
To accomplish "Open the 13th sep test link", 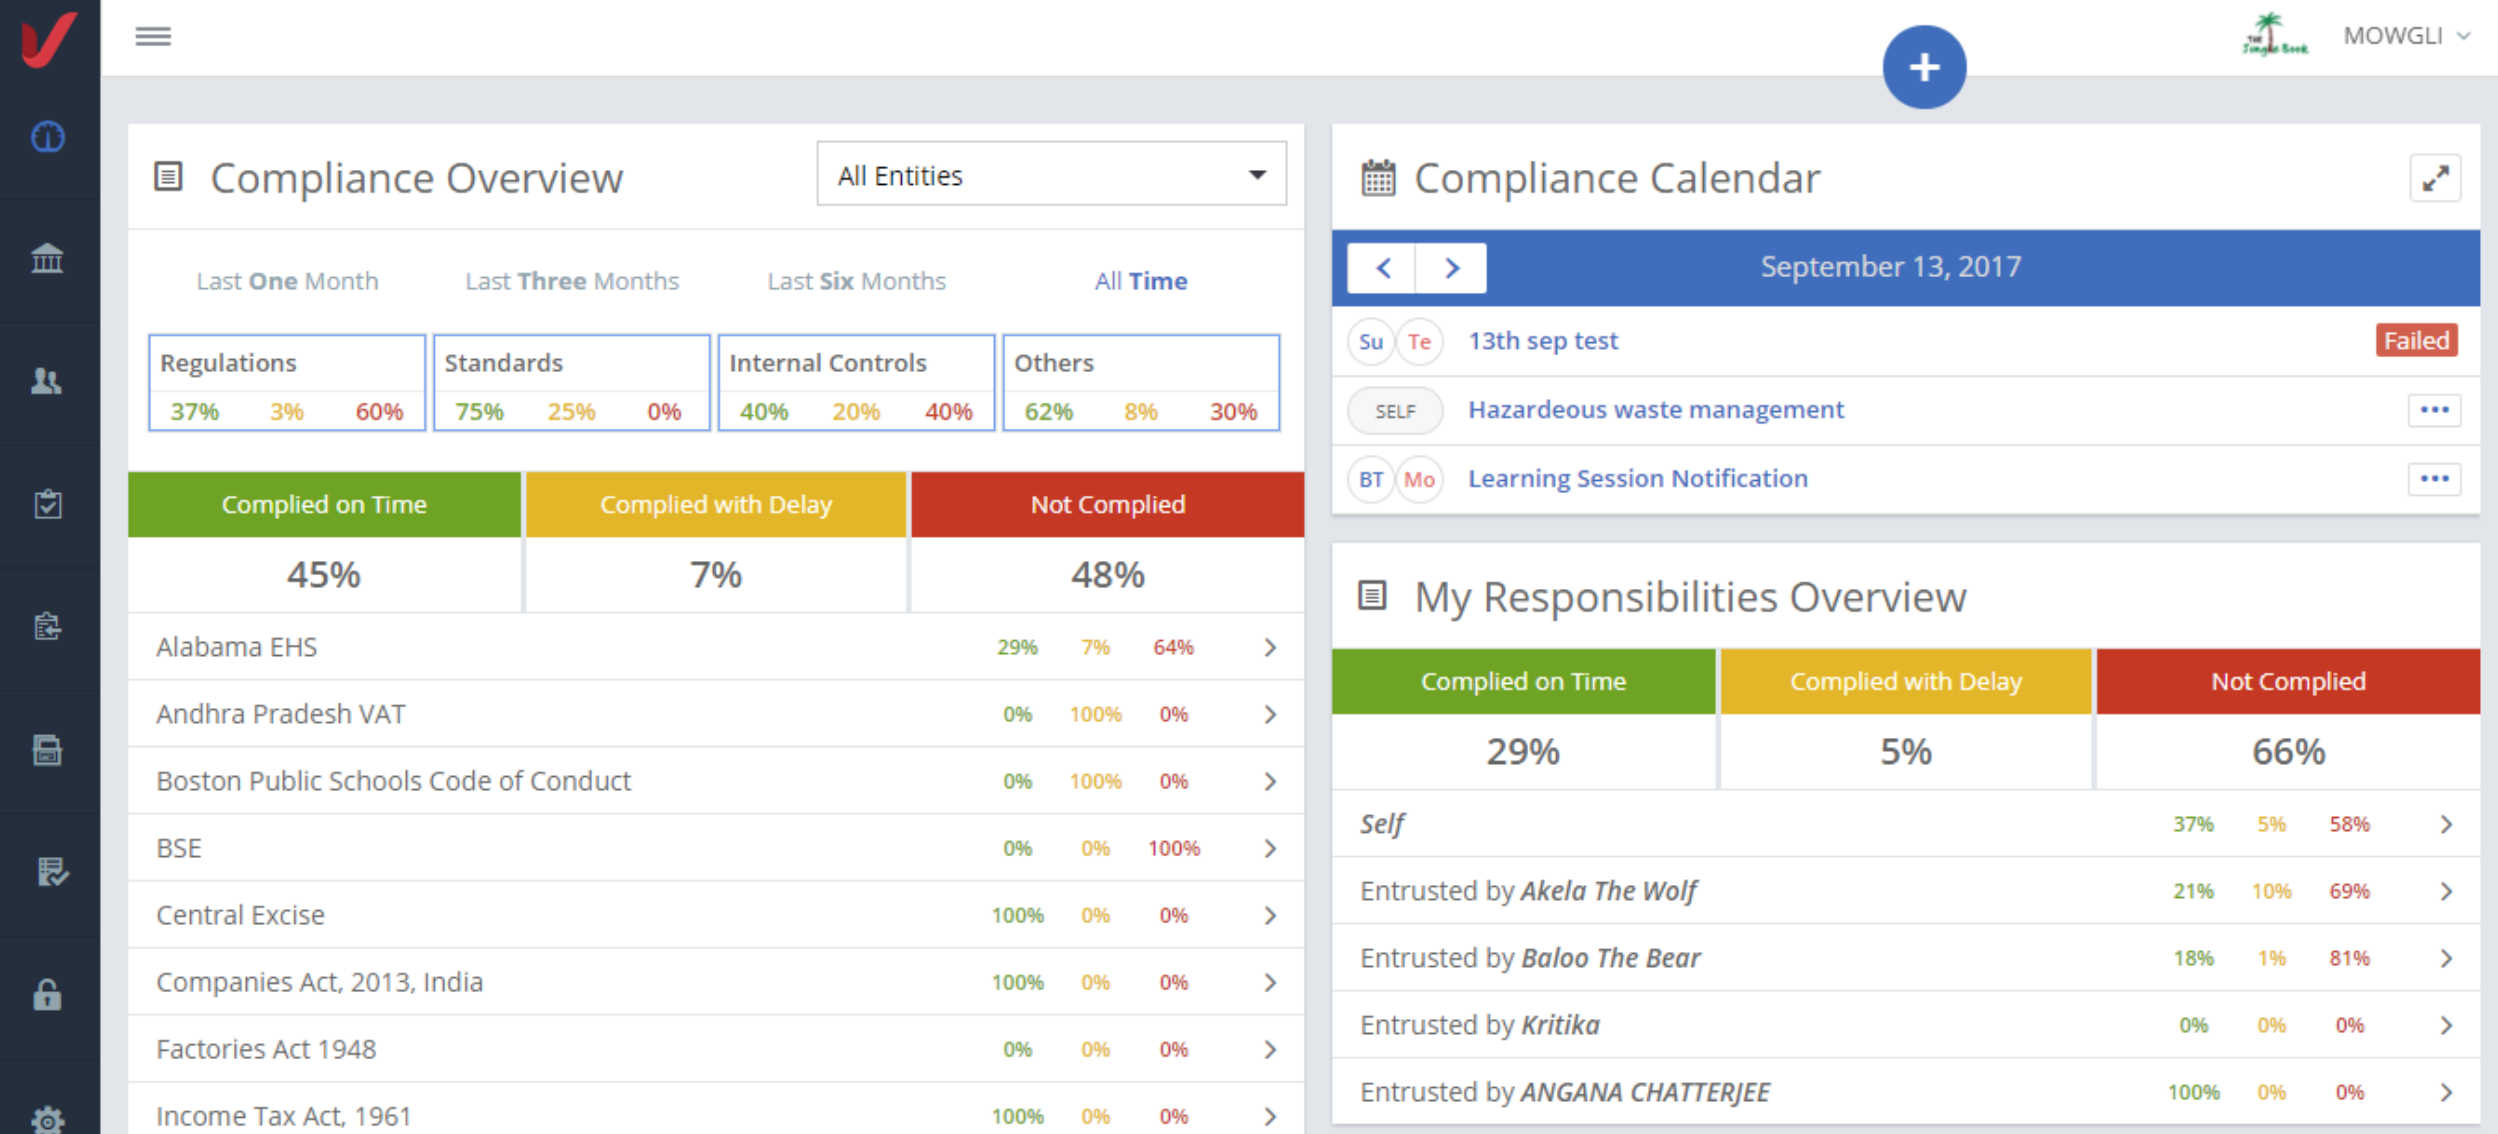I will pos(1542,341).
